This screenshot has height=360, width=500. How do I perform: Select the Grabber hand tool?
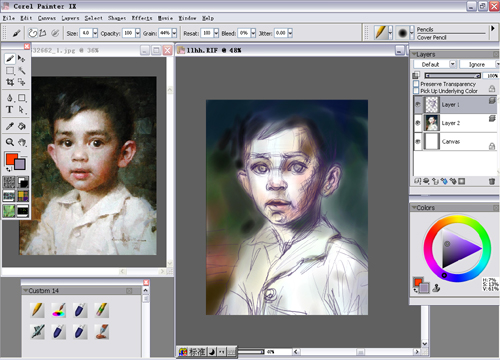[22, 142]
